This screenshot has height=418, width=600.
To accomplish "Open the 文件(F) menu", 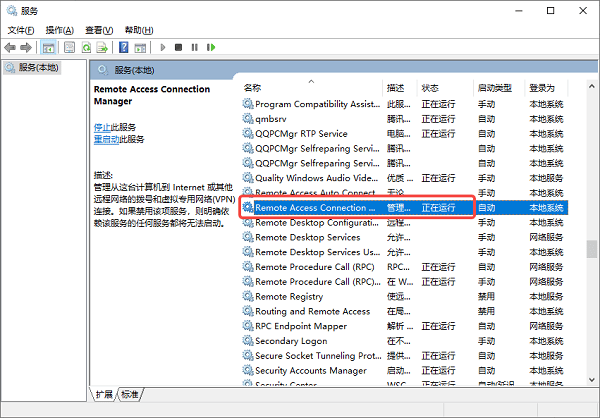I will pos(21,30).
